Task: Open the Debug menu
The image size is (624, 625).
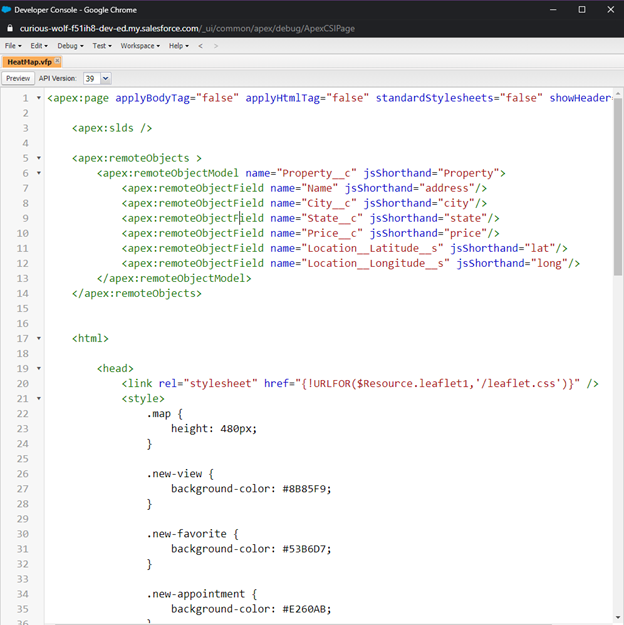Action: pos(70,46)
